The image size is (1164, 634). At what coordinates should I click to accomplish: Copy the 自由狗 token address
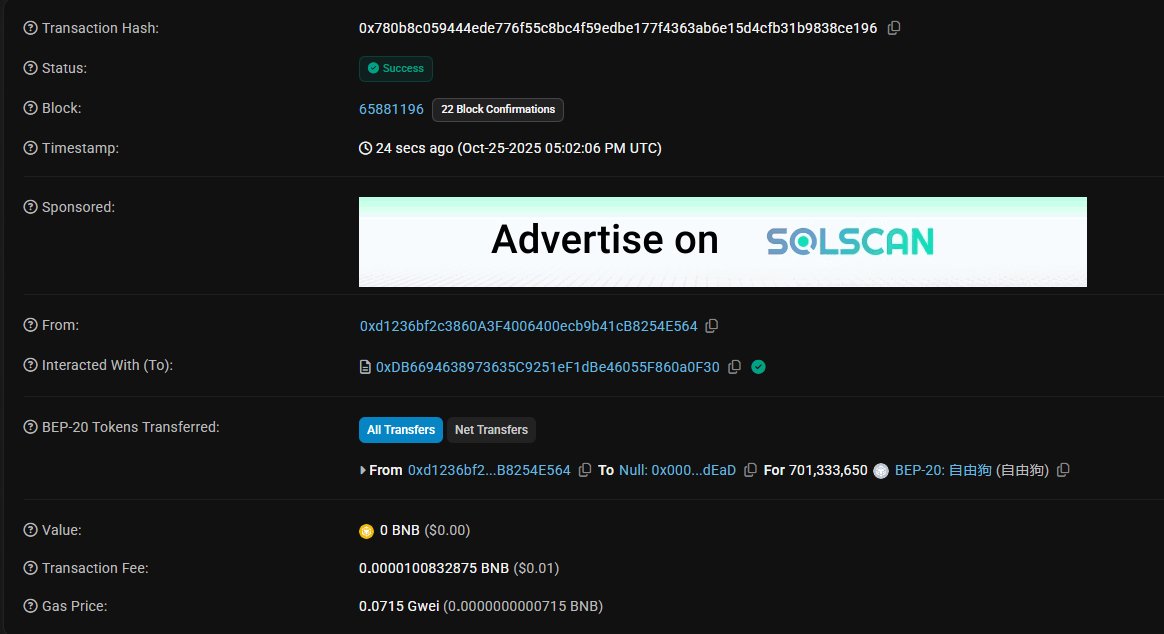[x=1063, y=470]
